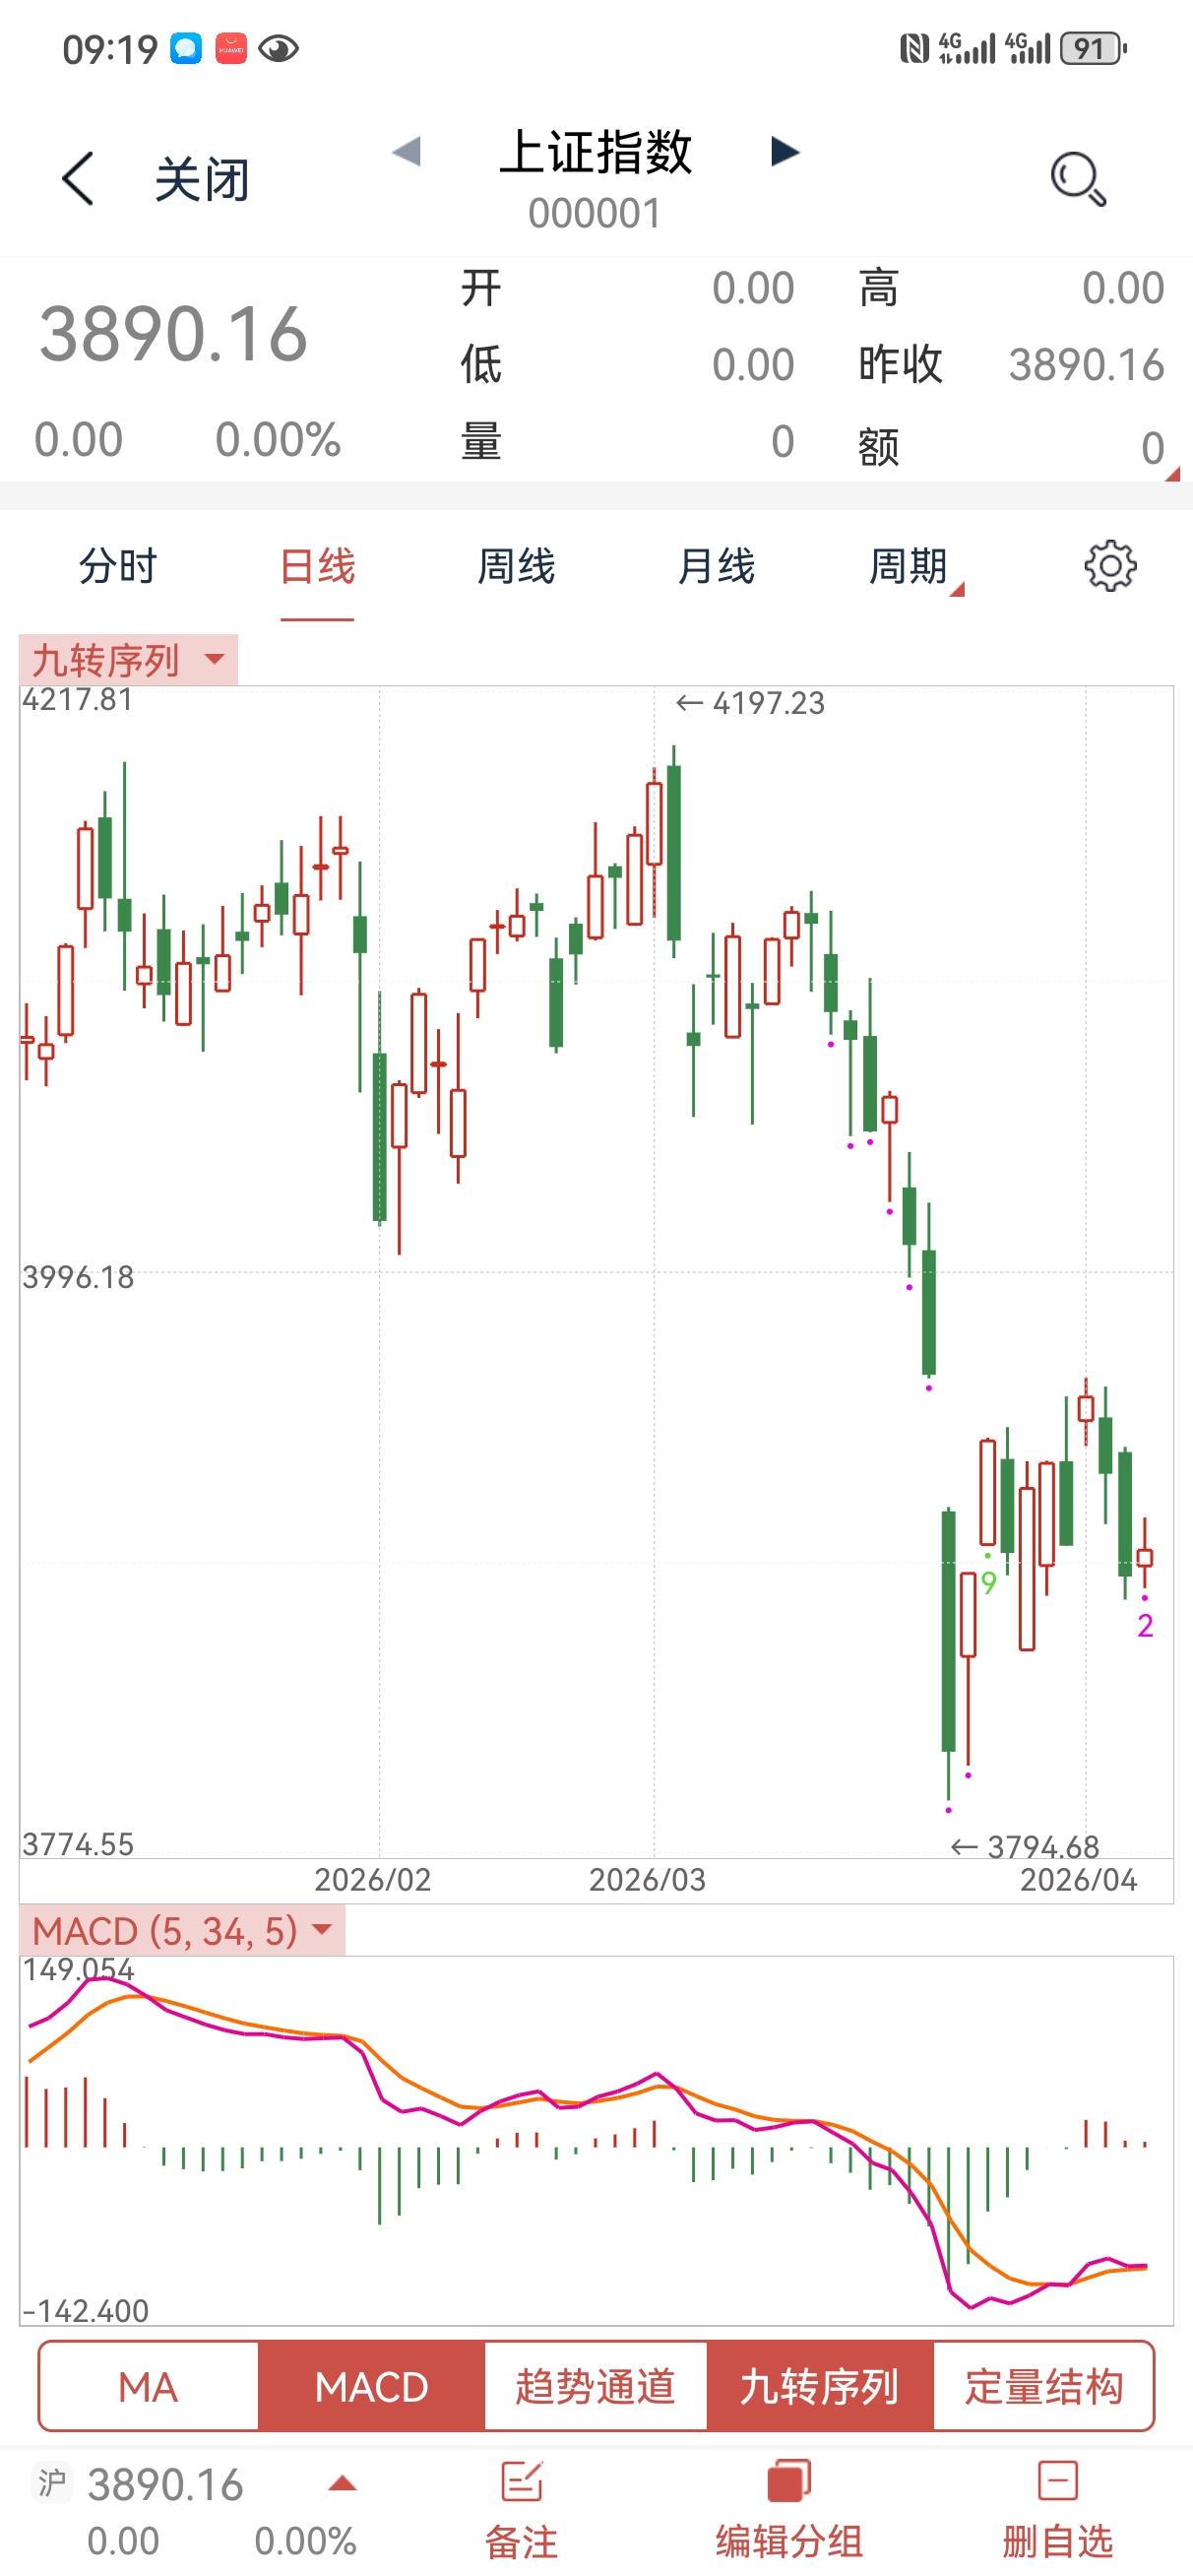Screen dimensions: 1193x2576
Task: Switch to the 周线 tab
Action: pyautogui.click(x=516, y=567)
